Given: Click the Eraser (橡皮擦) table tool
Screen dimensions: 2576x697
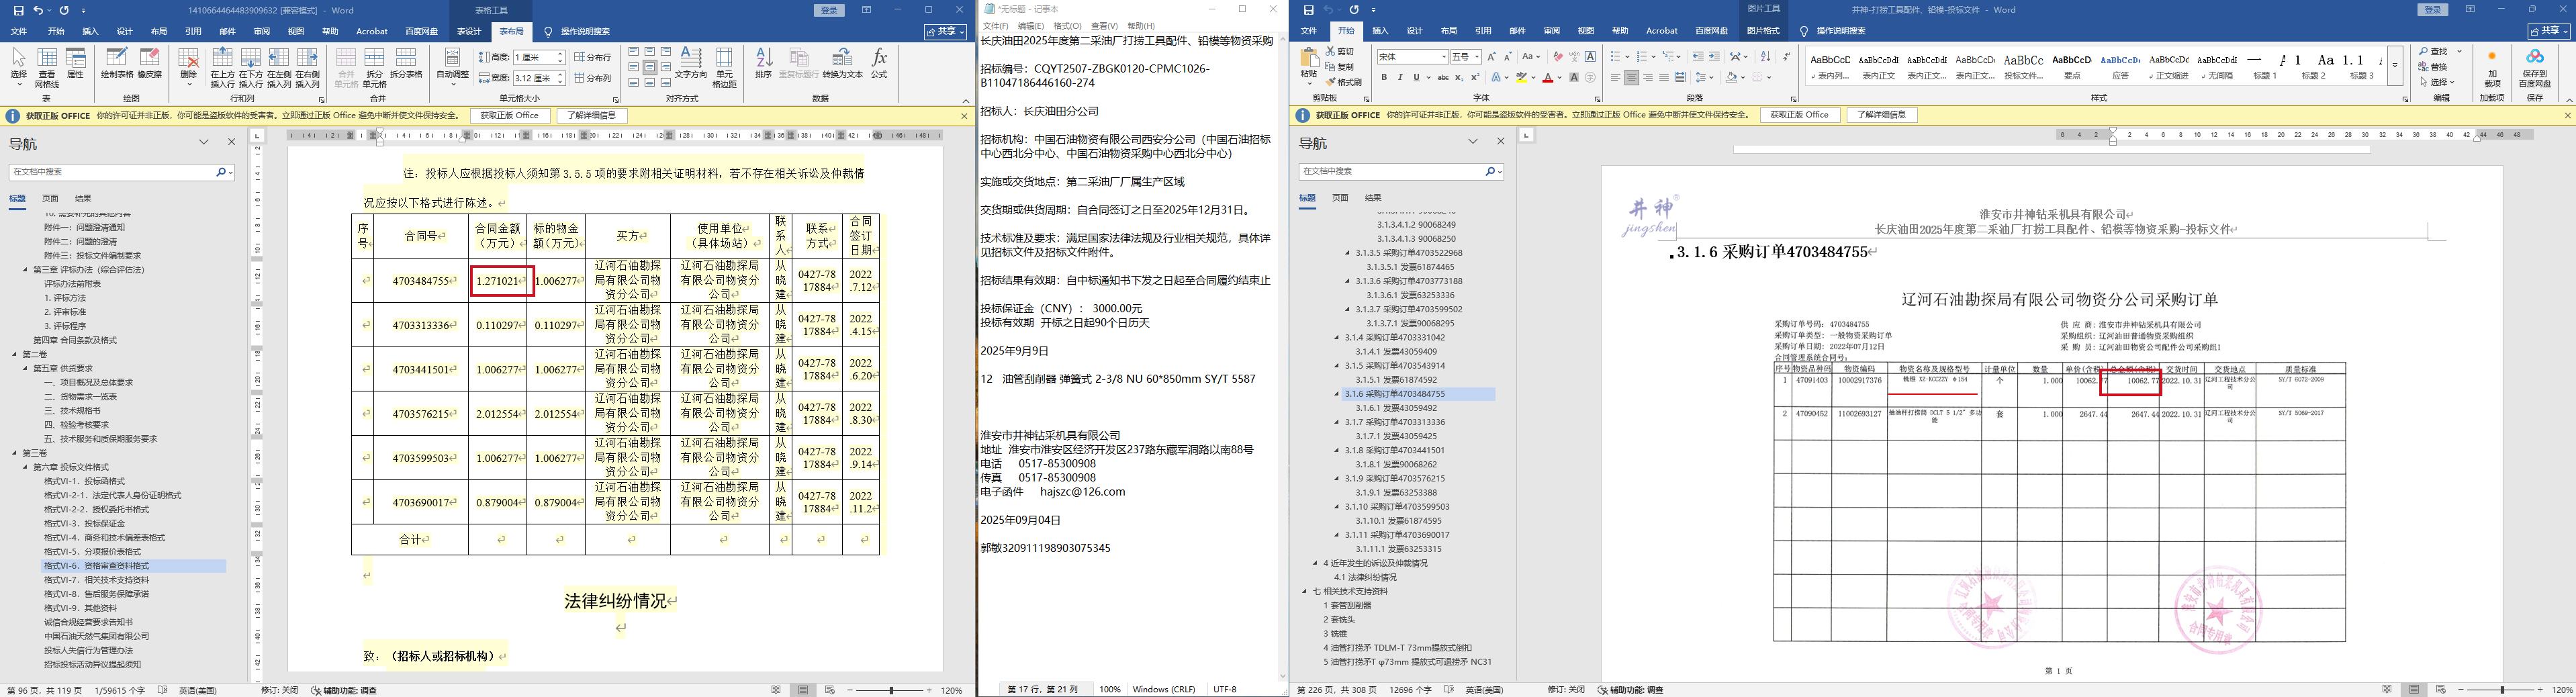Looking at the screenshot, I should tap(150, 63).
